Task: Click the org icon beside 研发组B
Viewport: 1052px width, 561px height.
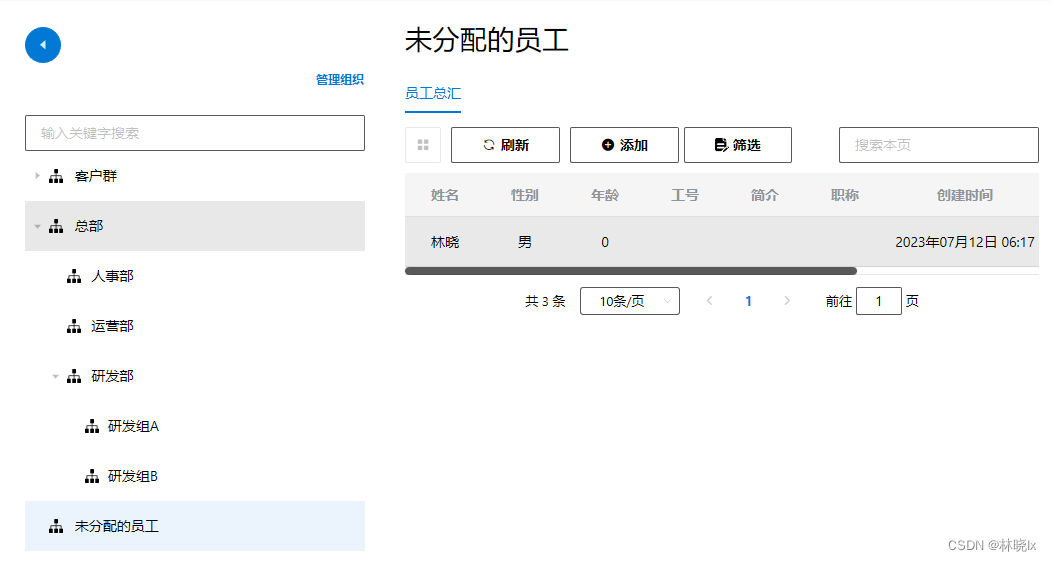Action: [91, 476]
